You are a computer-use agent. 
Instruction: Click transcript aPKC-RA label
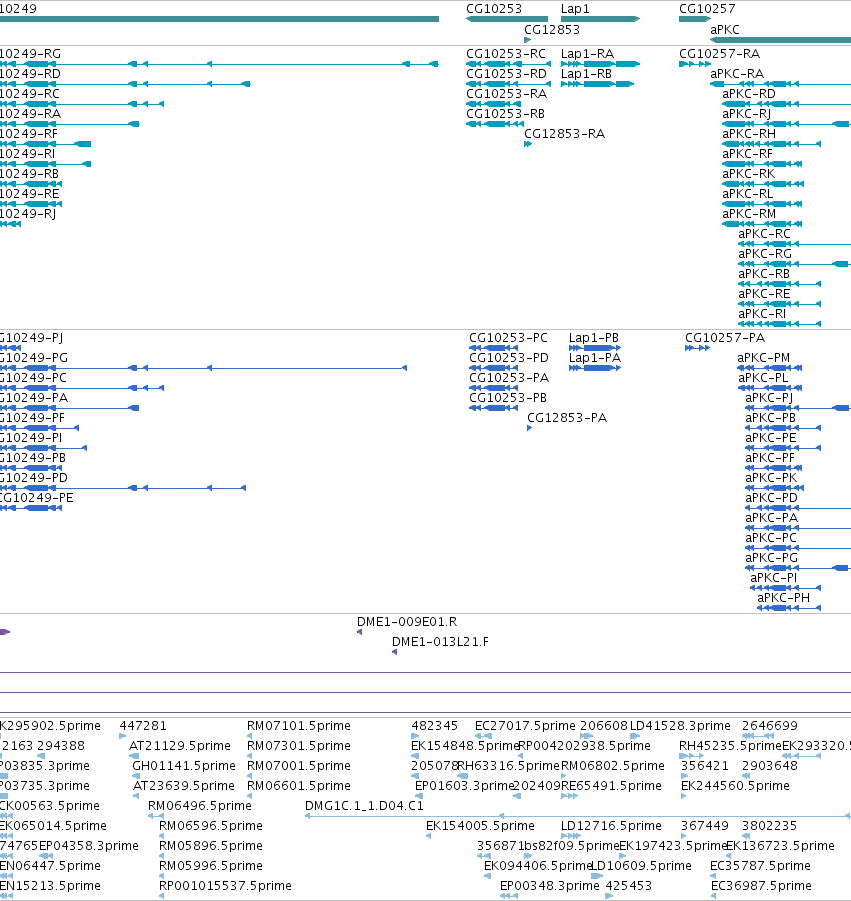(x=737, y=74)
